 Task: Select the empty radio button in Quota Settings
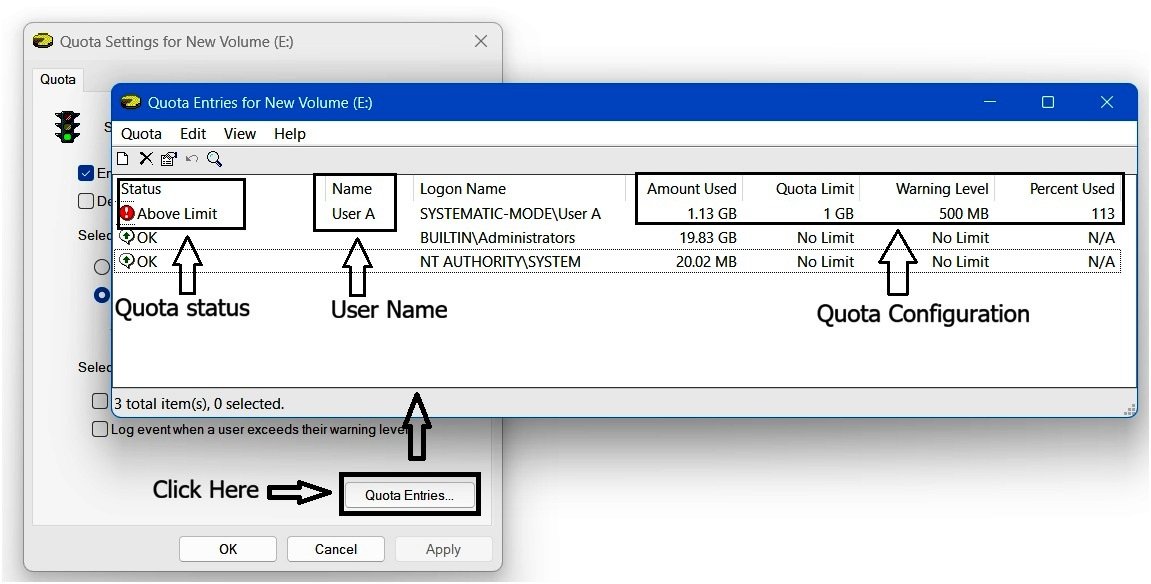pos(102,267)
